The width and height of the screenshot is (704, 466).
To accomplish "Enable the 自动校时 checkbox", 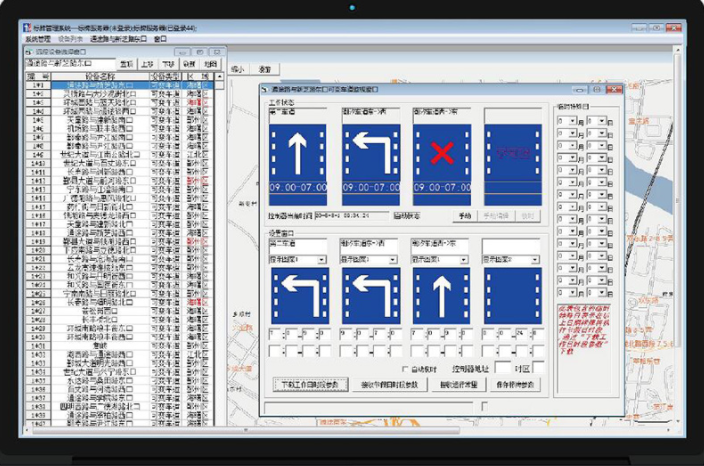I will (x=405, y=369).
